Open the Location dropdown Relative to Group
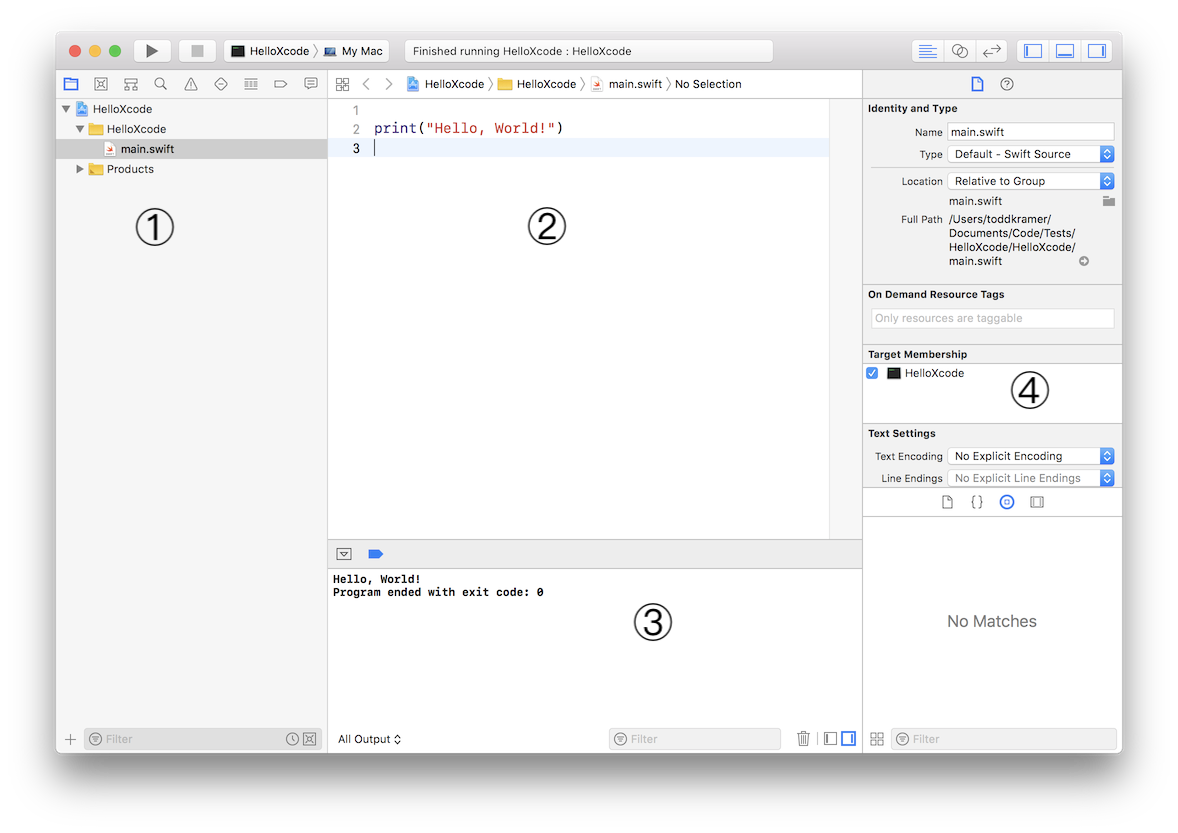The width and height of the screenshot is (1178, 833). pos(1030,181)
